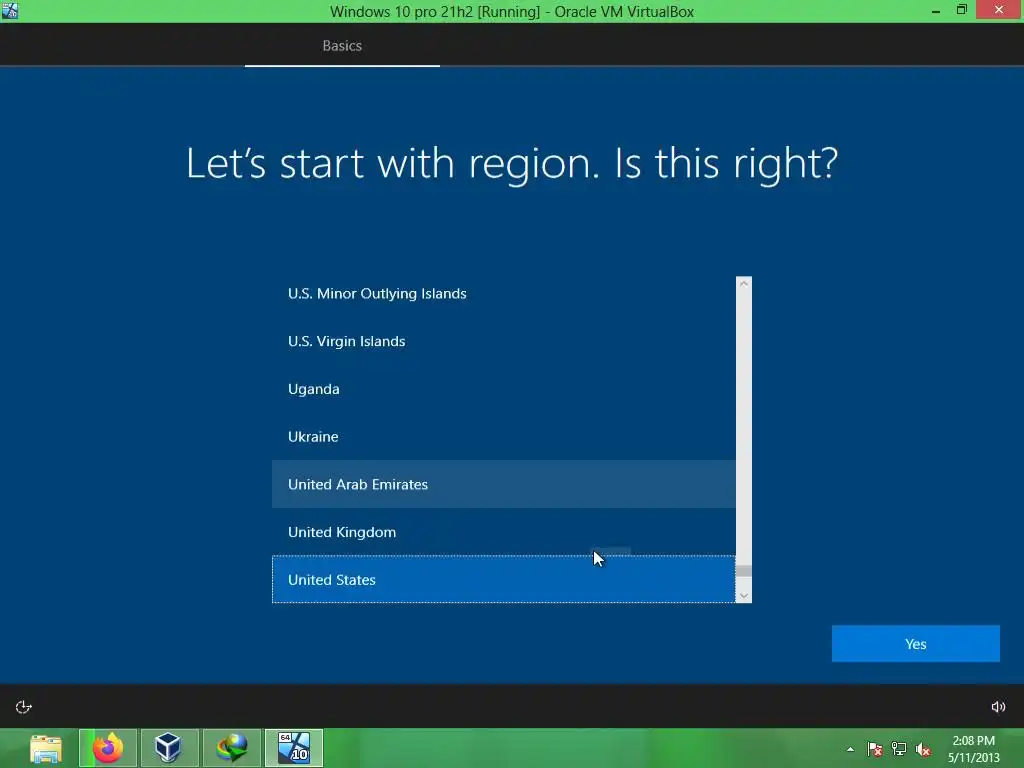Click the VirtualBox window title icon
This screenshot has height=768, width=1024.
coord(10,10)
